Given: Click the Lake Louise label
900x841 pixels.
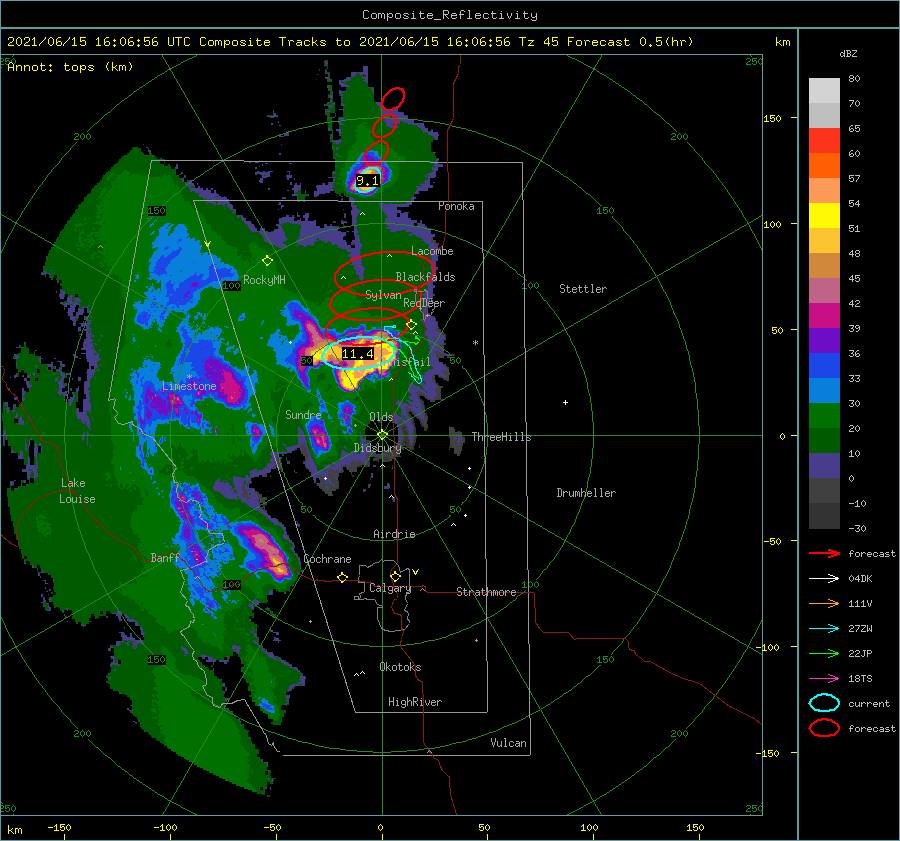Looking at the screenshot, I should pos(77,491).
